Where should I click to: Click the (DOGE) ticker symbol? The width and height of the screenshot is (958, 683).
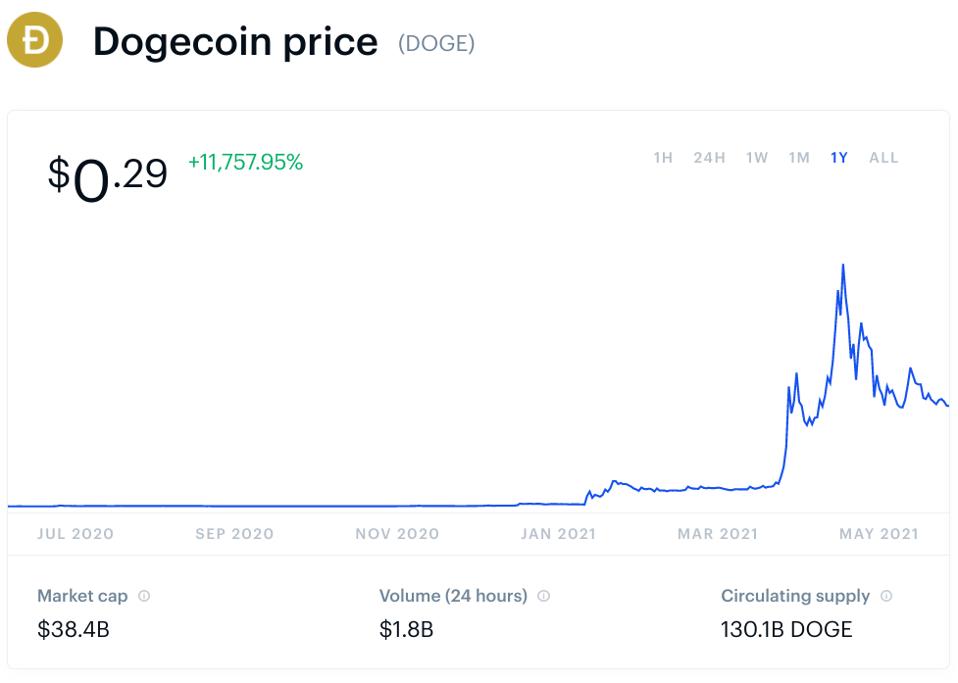(436, 43)
